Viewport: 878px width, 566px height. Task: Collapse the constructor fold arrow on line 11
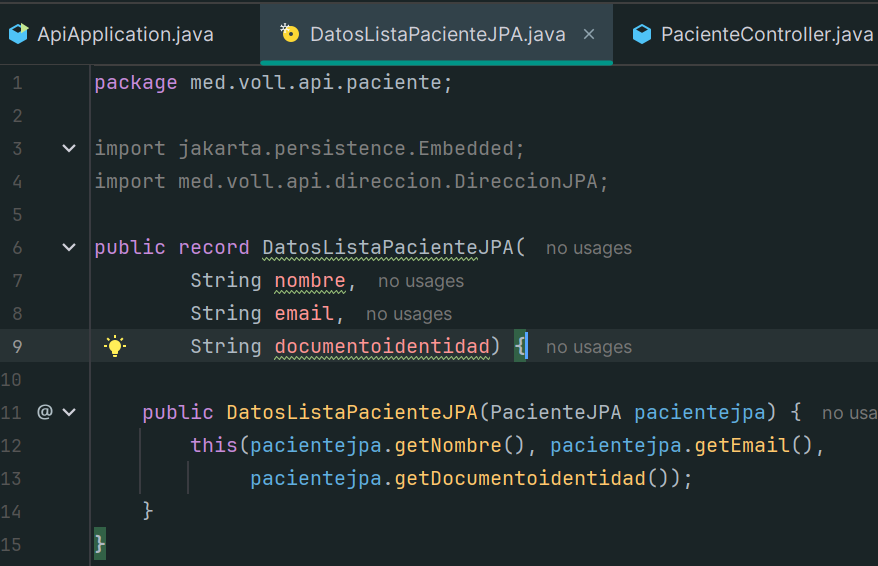(69, 413)
